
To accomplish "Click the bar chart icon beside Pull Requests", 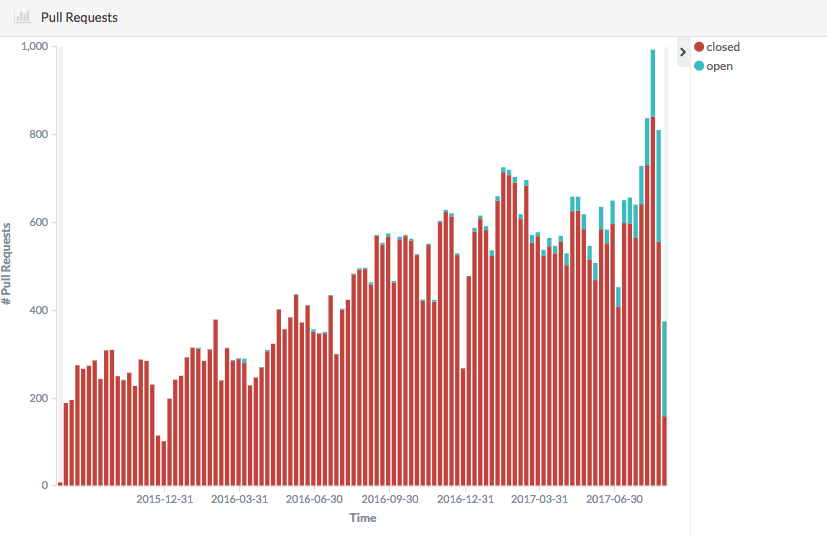I will tap(21, 17).
